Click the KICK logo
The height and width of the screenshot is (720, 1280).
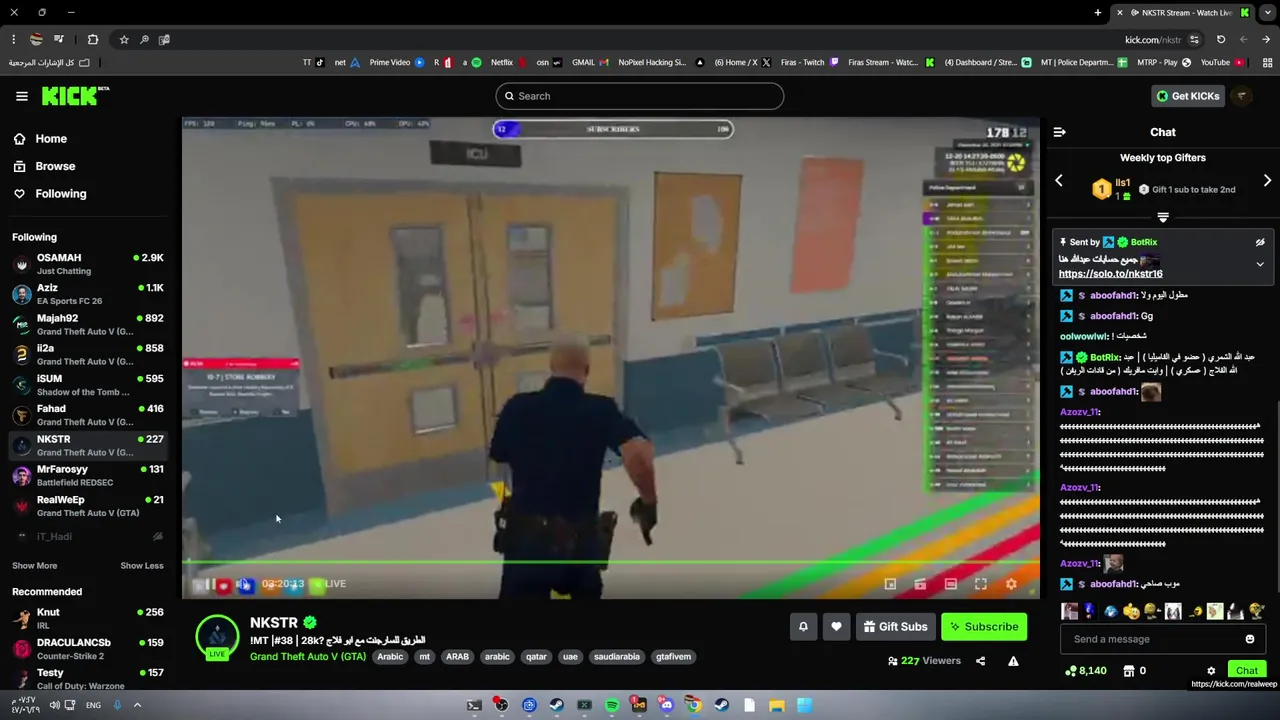click(74, 96)
